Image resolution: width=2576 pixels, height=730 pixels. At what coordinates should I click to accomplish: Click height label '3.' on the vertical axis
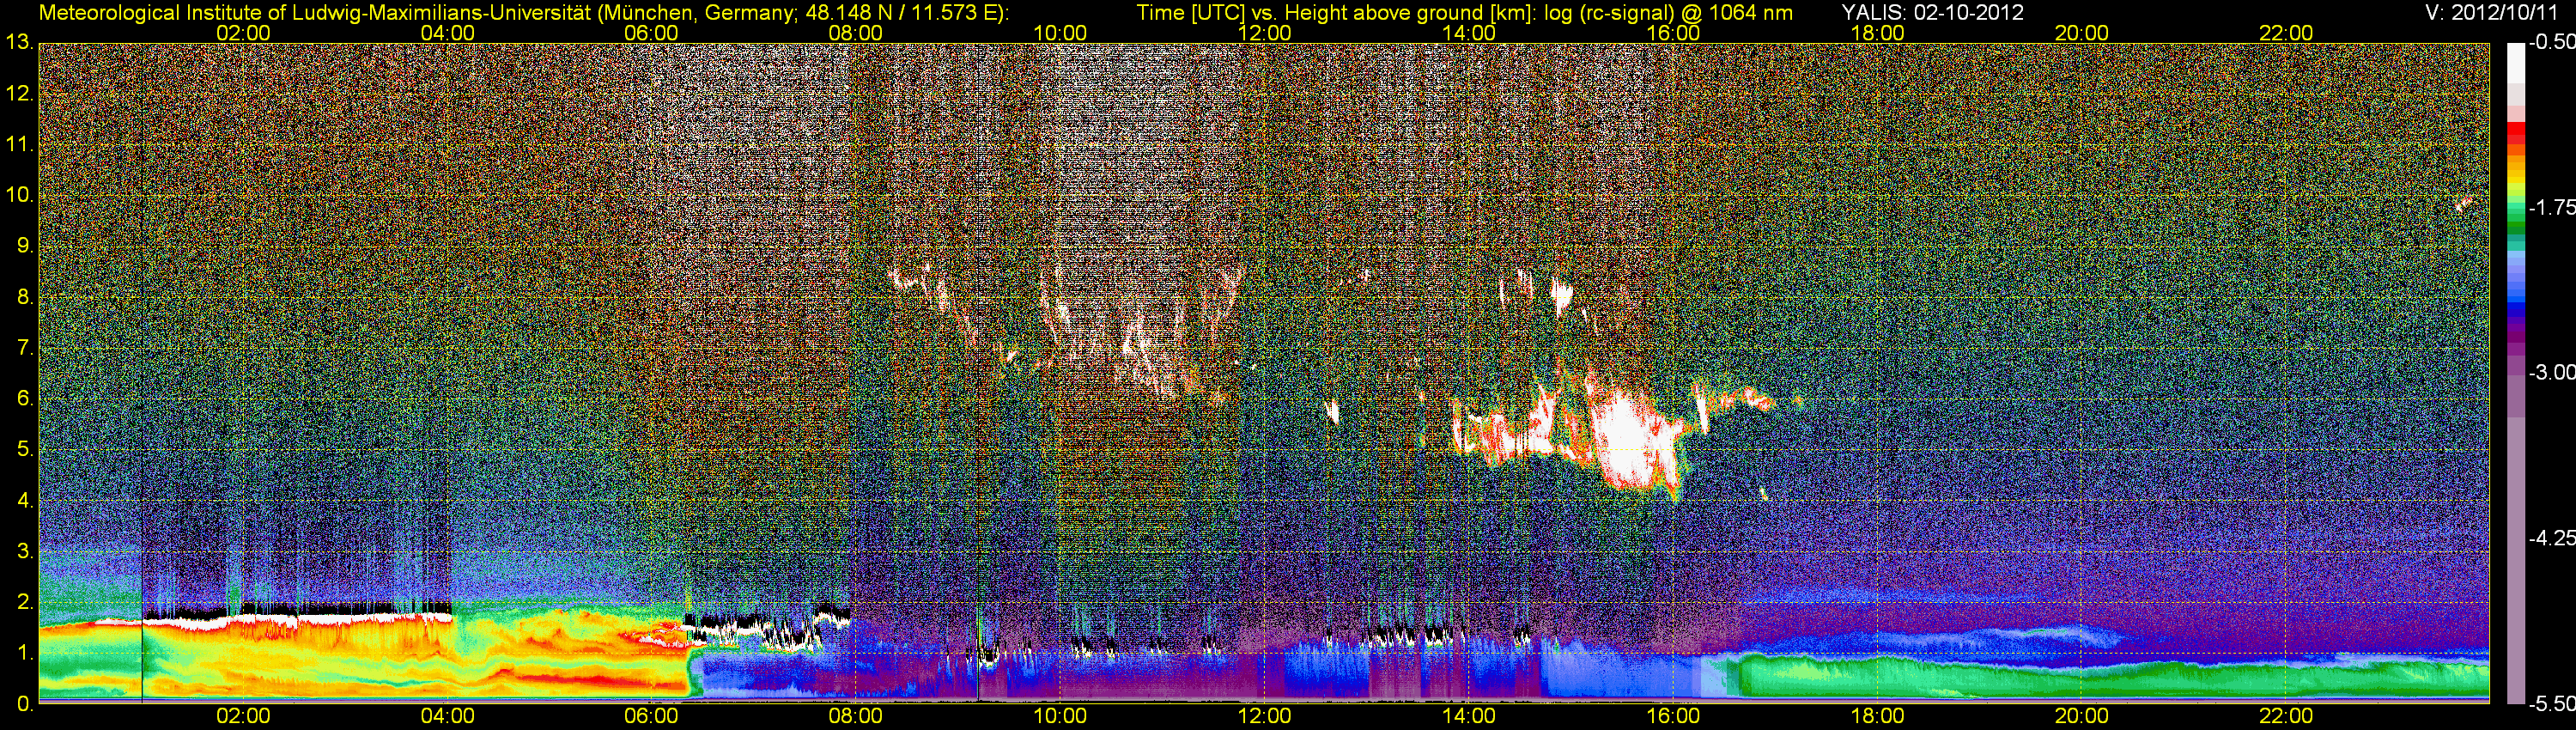pos(25,551)
